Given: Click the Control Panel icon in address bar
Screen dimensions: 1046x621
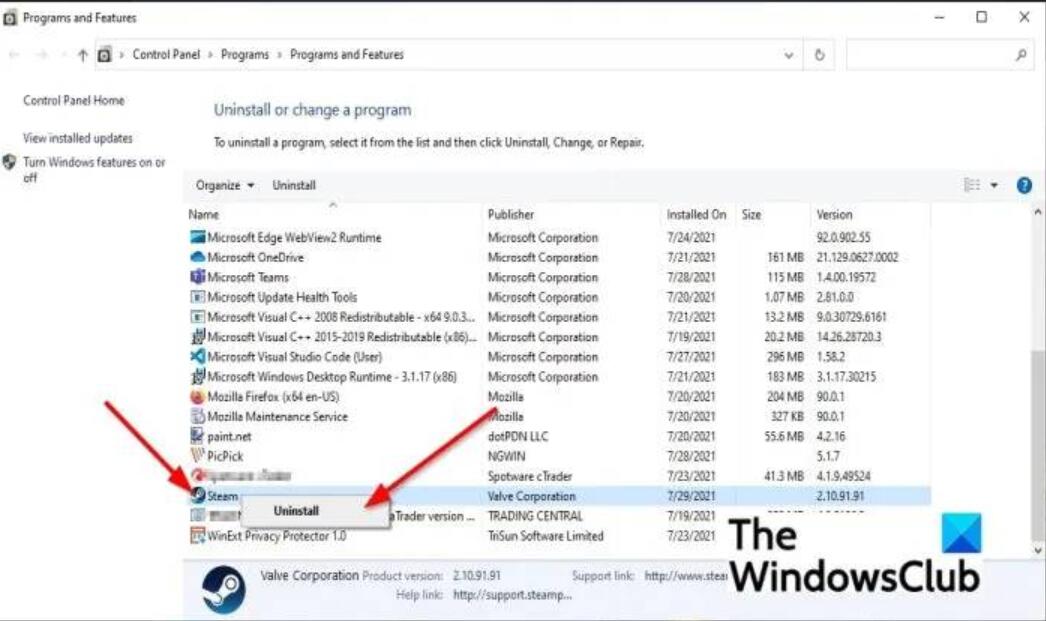Looking at the screenshot, I should click(104, 55).
